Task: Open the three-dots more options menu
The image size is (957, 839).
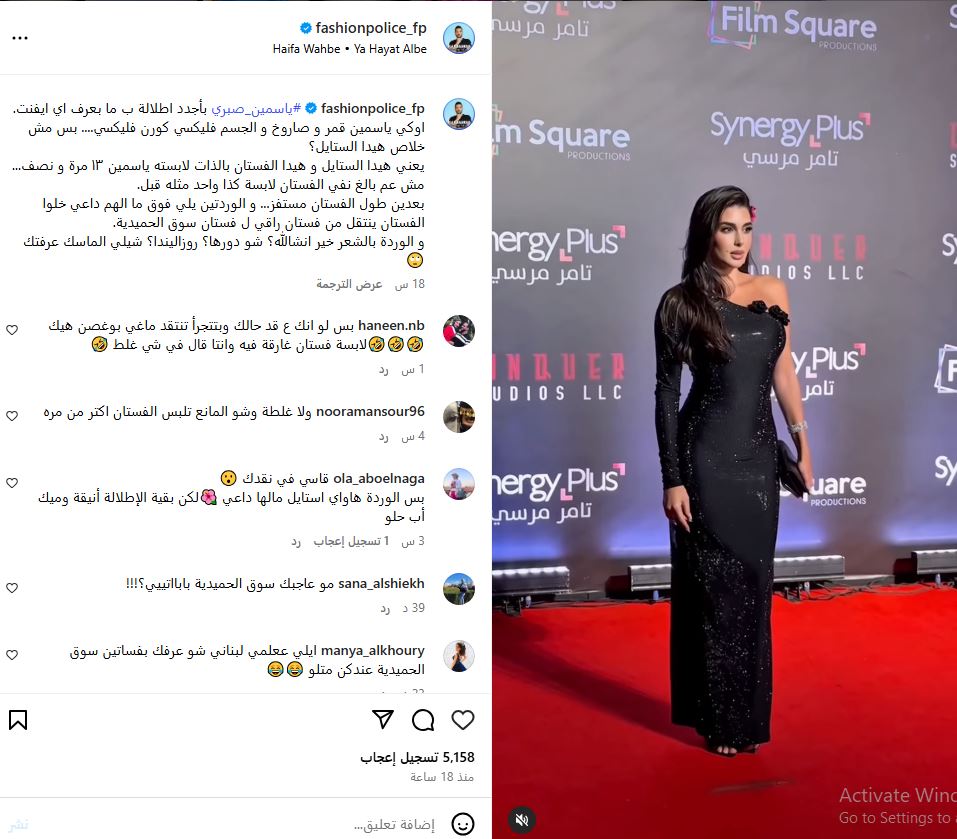Action: (20, 38)
